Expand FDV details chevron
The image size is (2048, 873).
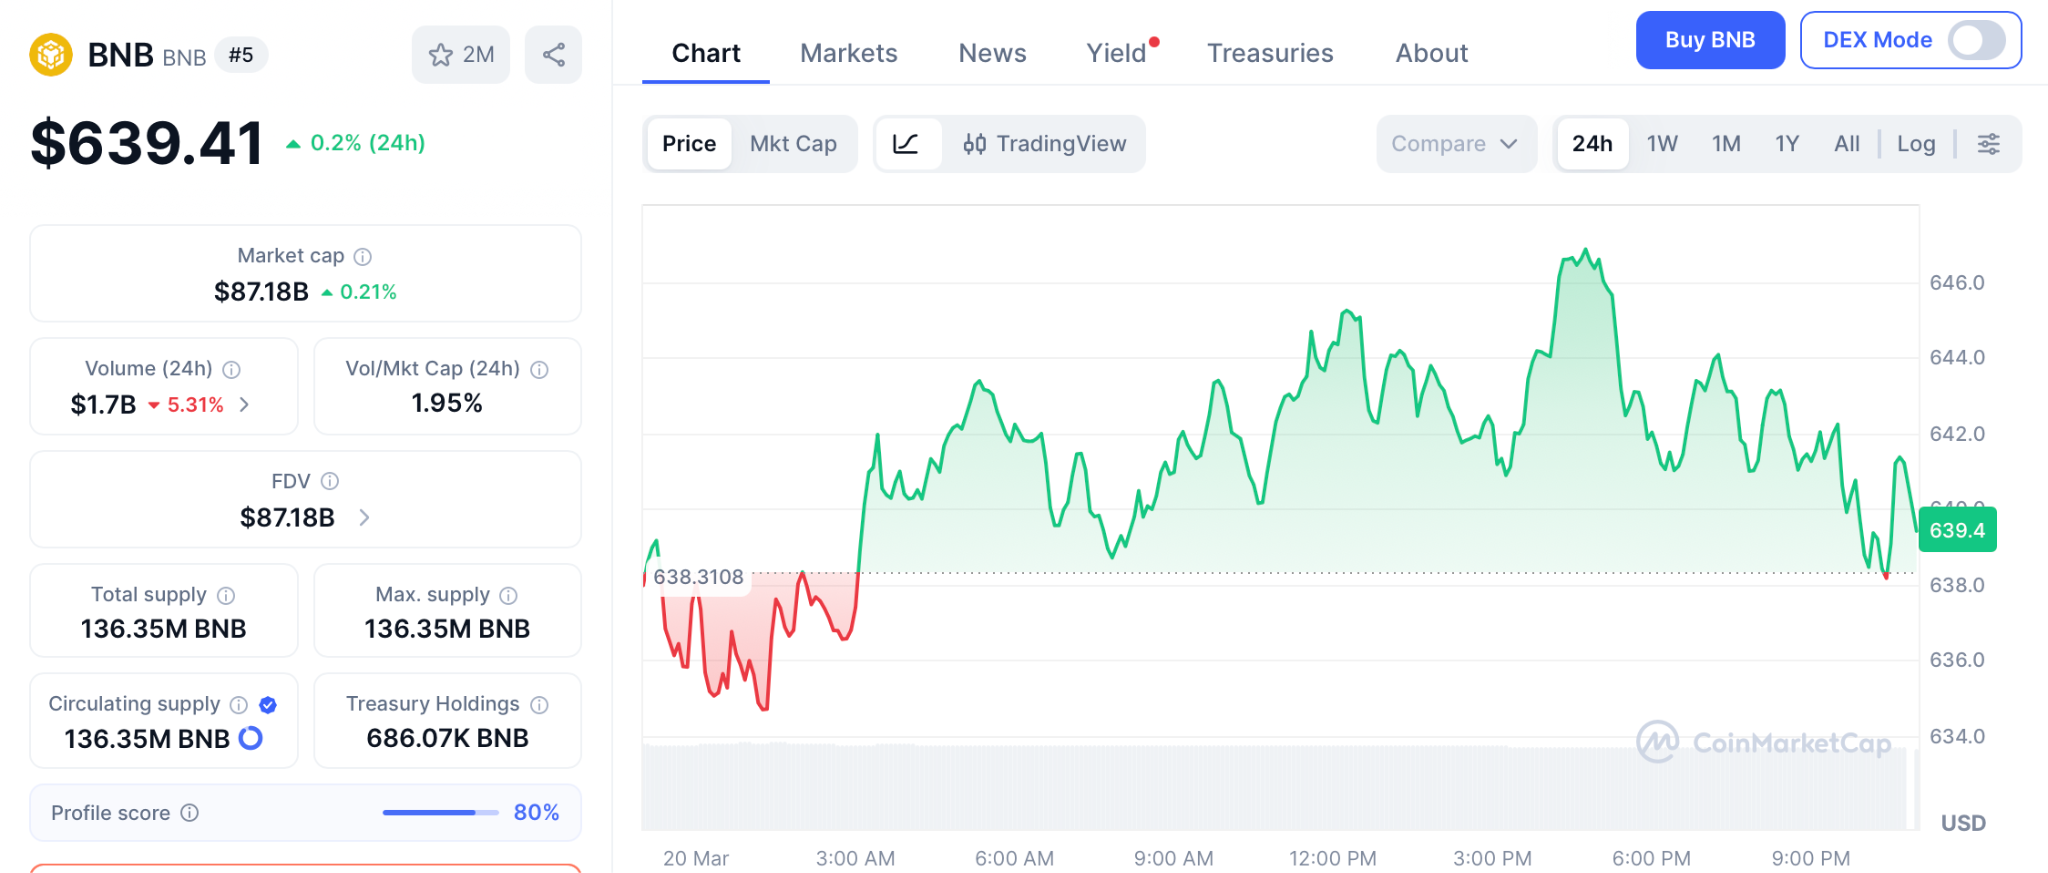(364, 517)
